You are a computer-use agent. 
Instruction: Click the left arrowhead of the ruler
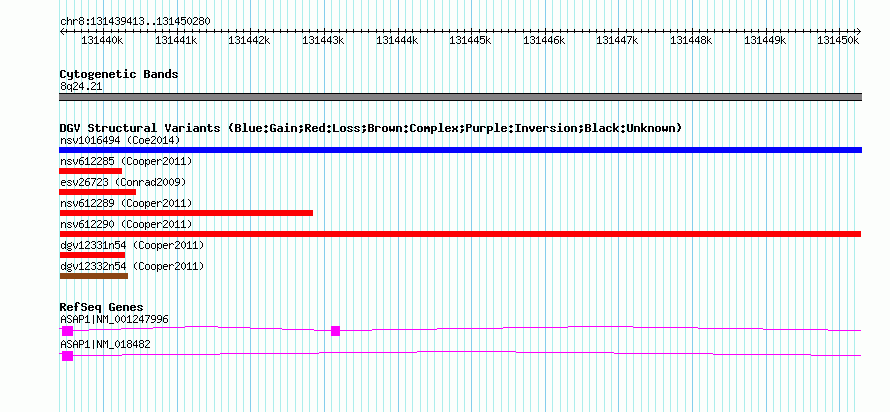[62, 31]
